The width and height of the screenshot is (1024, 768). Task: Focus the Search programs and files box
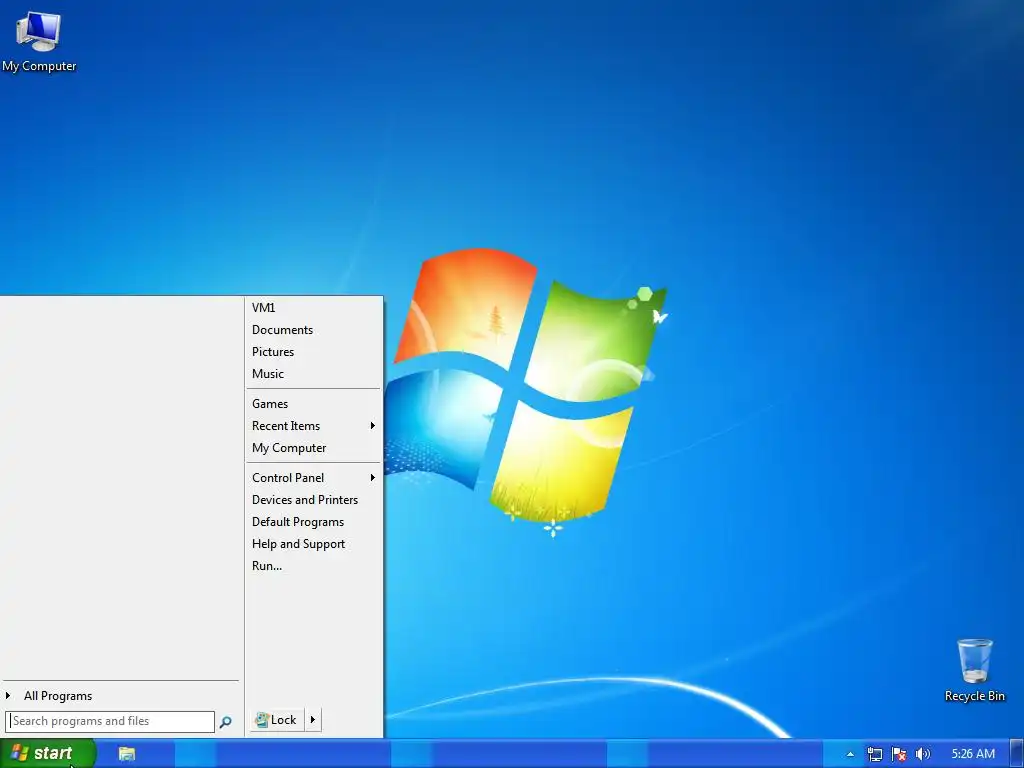pyautogui.click(x=110, y=722)
